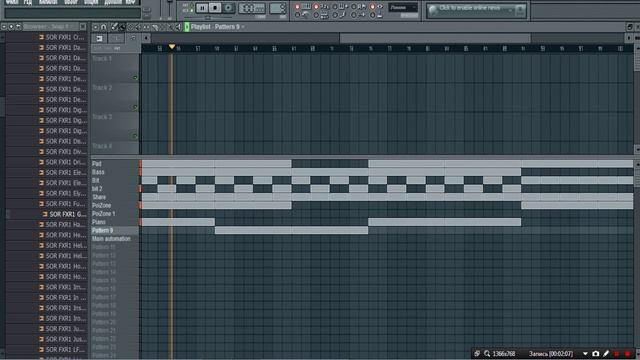The width and height of the screenshot is (640, 360).
Task: Open browser item 'SOR FXR1 Fu...'
Action: click(x=63, y=204)
